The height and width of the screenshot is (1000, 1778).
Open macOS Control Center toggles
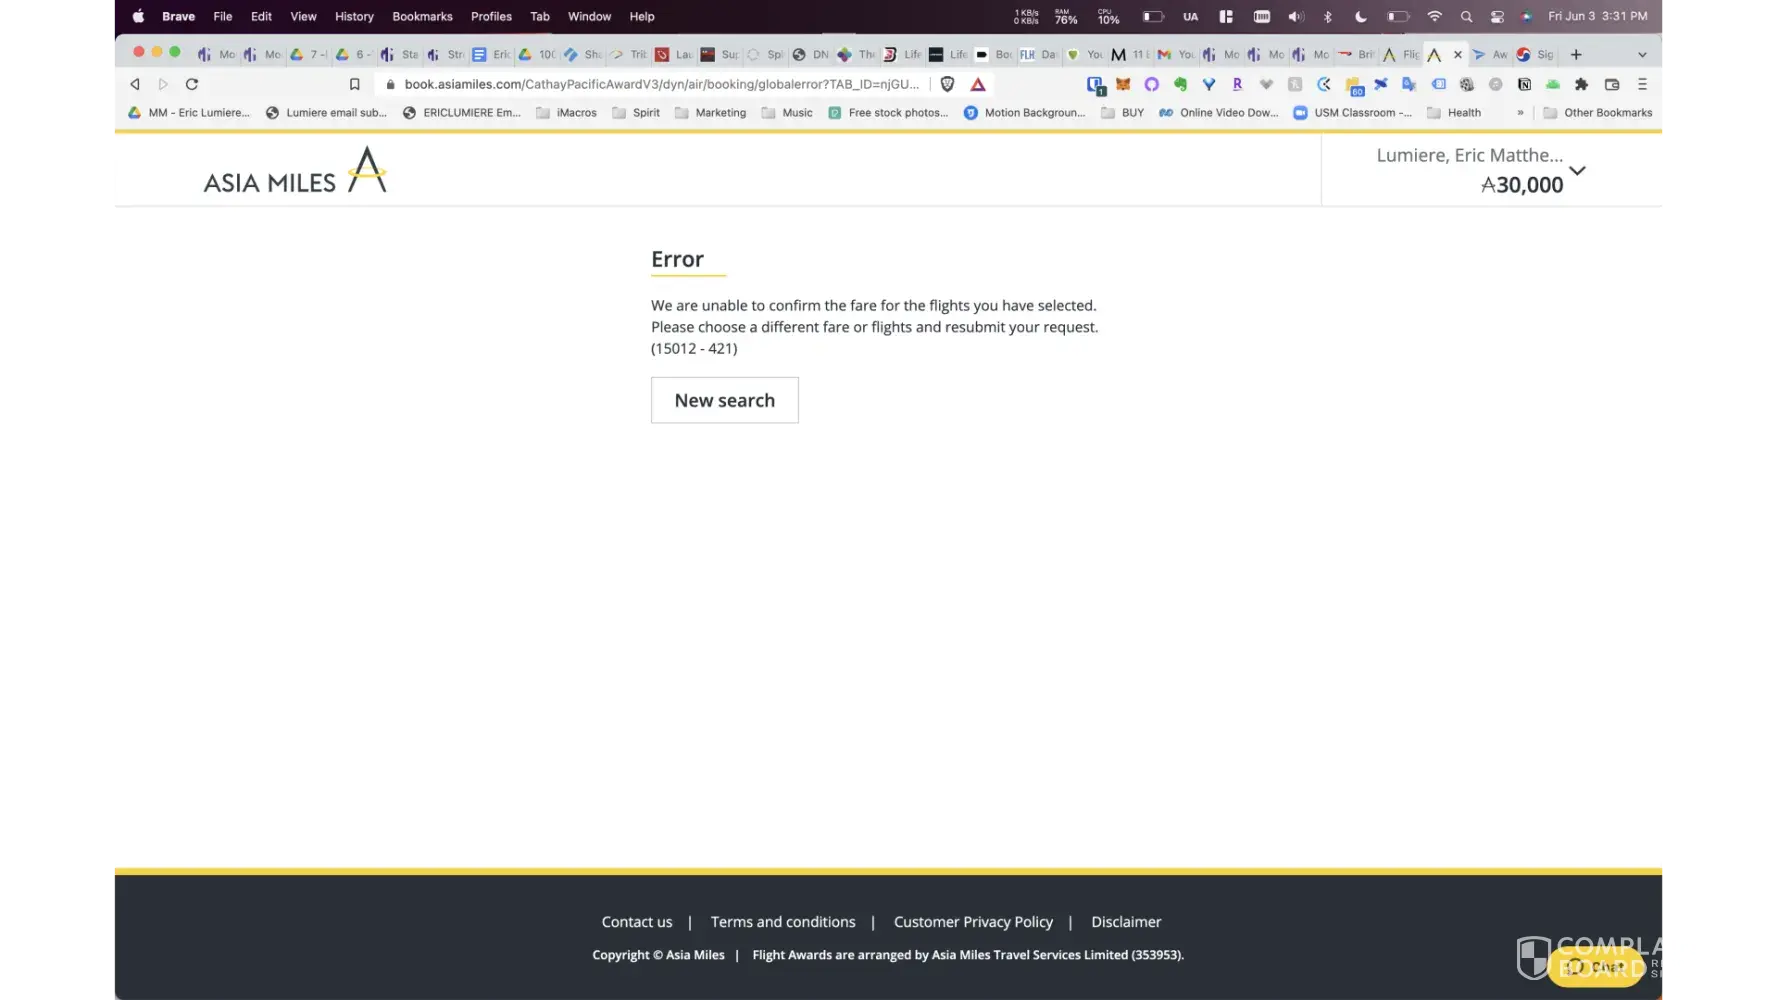tap(1497, 16)
